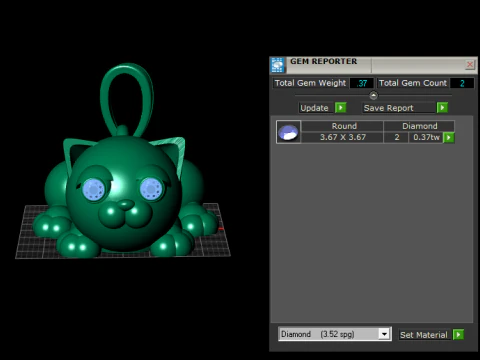Image resolution: width=480 pixels, height=360 pixels.
Task: Click the 3.67 X 3.67 size cell
Action: 342,137
